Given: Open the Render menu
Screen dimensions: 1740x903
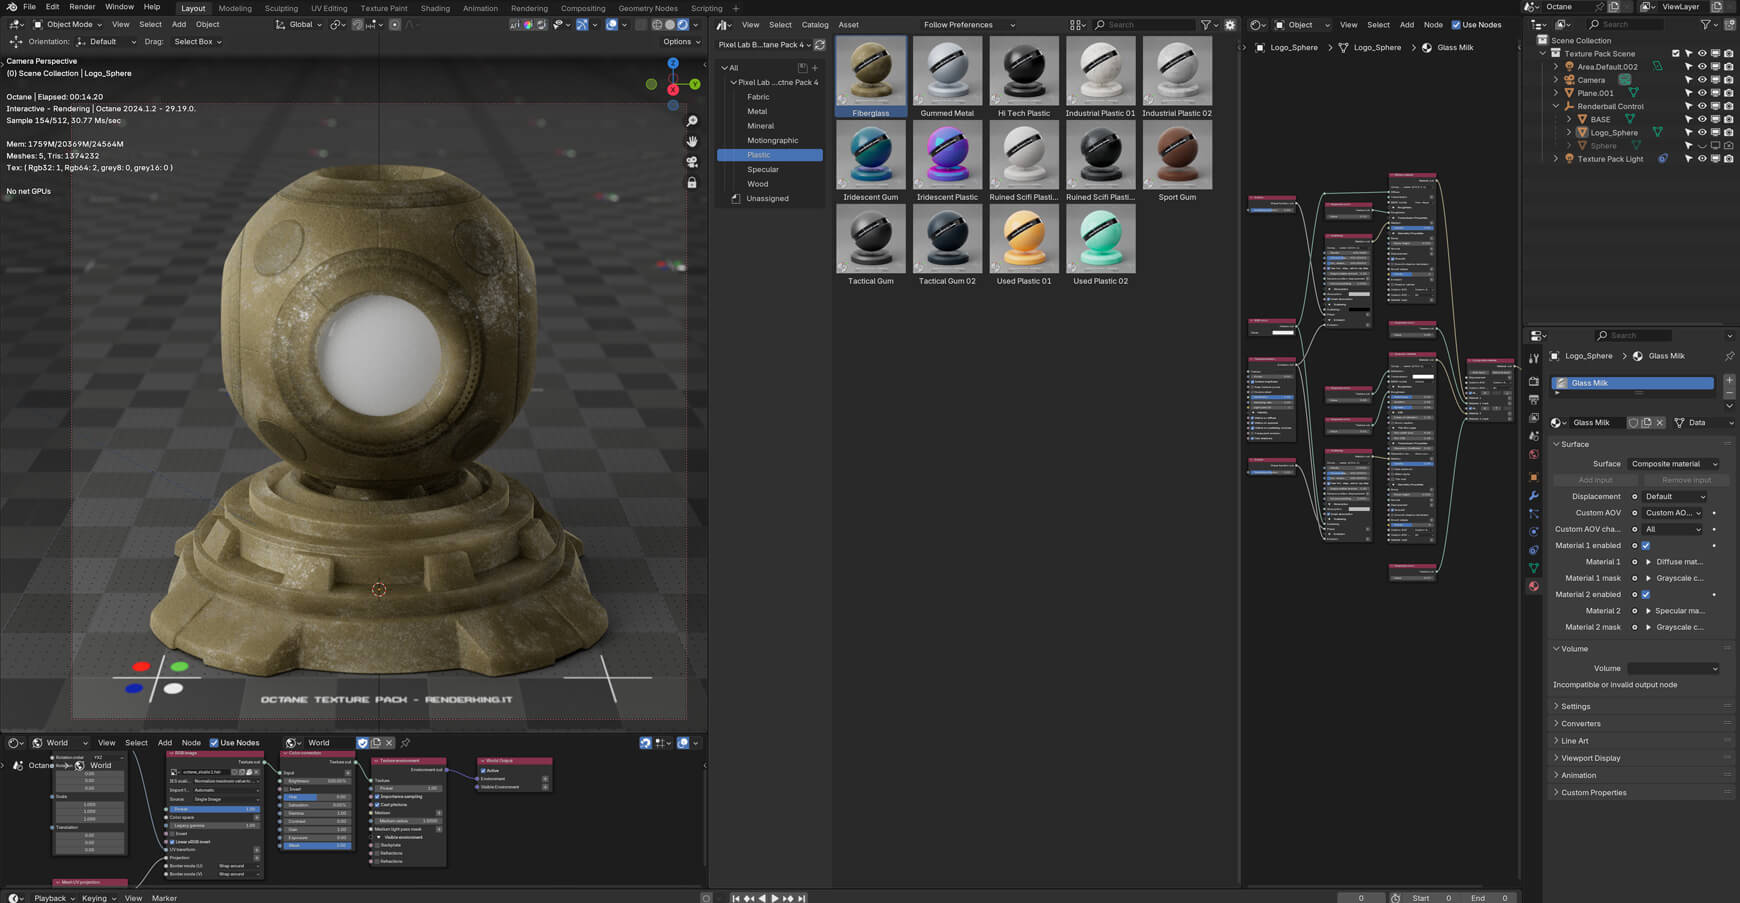Looking at the screenshot, I should [x=82, y=7].
